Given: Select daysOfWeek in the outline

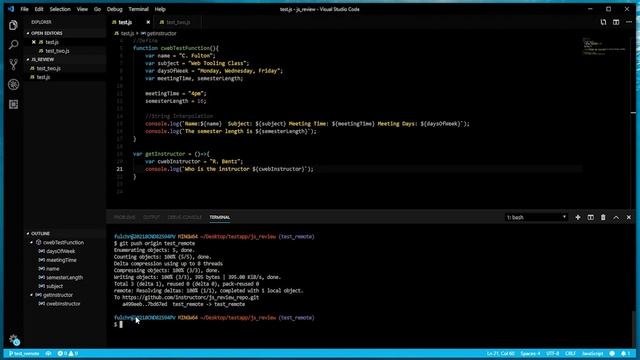Looking at the screenshot, I should tap(60, 251).
